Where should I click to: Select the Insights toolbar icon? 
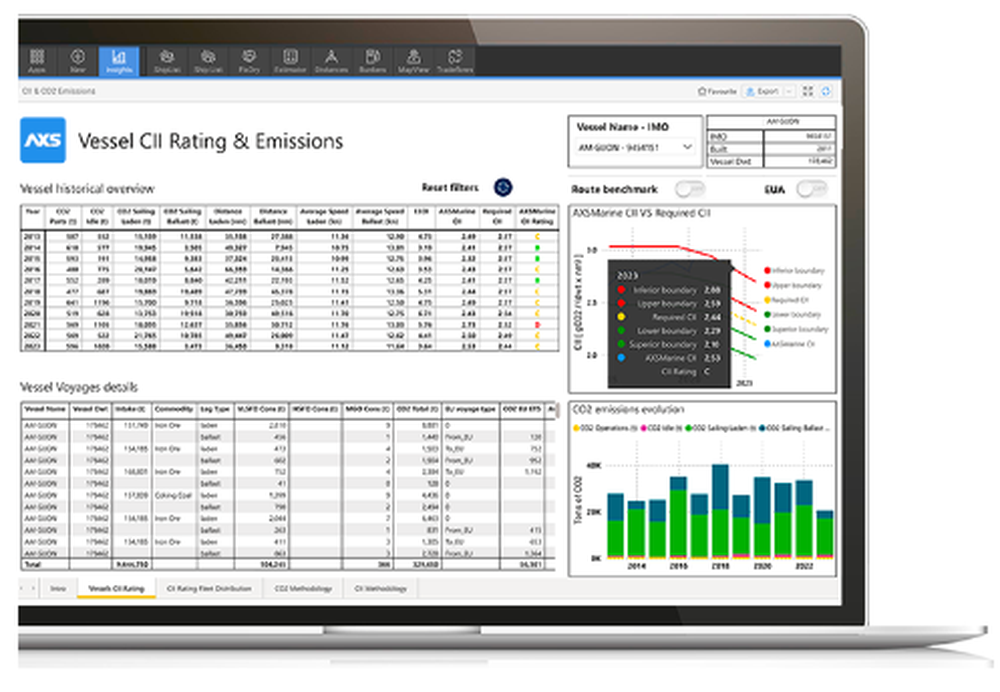[x=119, y=61]
